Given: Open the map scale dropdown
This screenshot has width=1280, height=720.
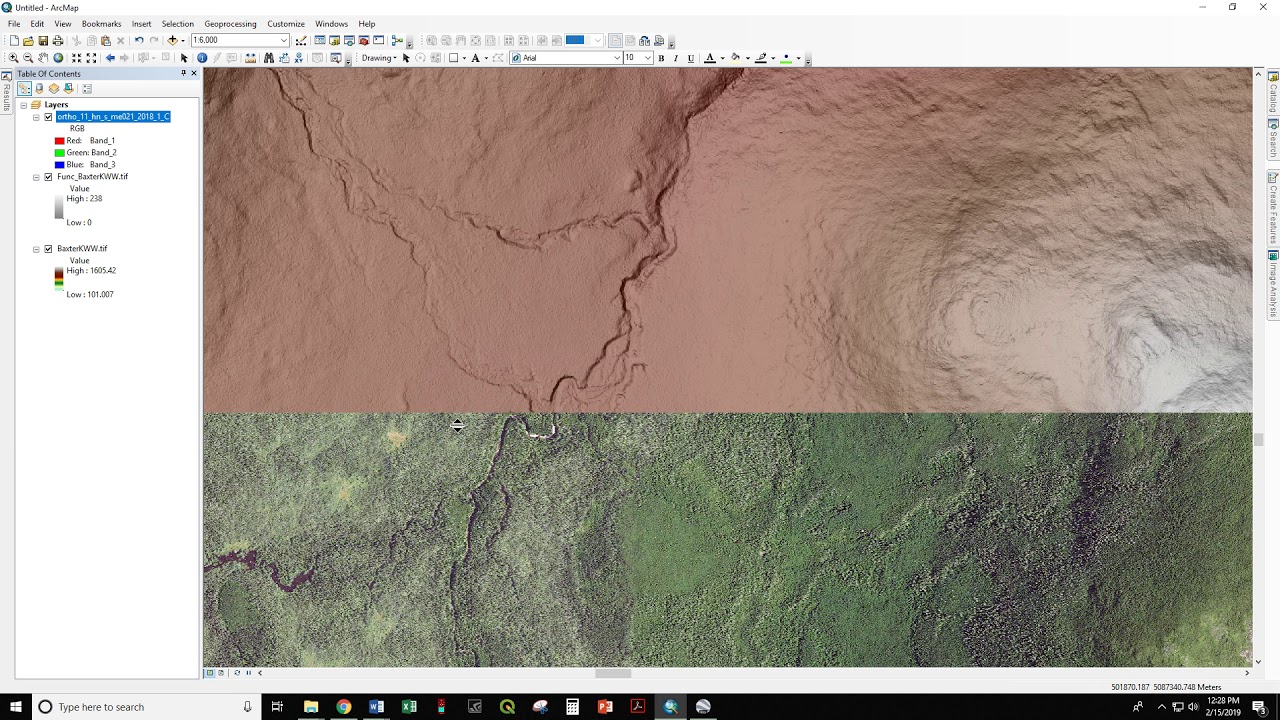Looking at the screenshot, I should coord(284,40).
